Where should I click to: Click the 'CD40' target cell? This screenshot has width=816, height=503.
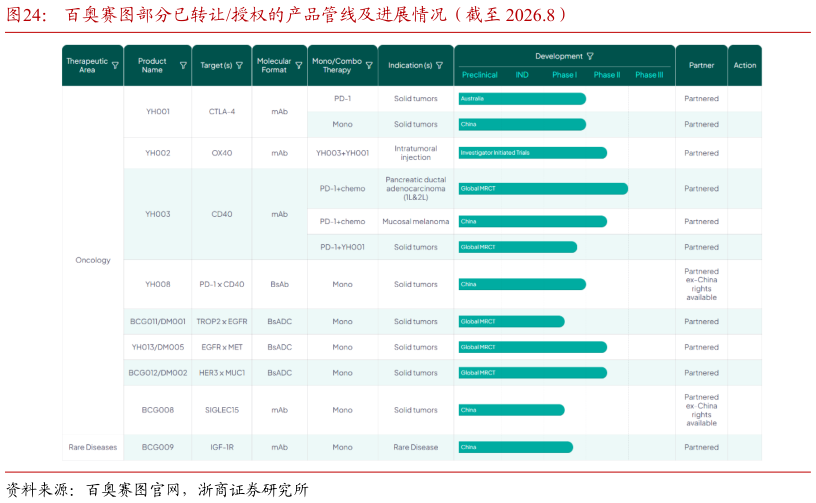tap(222, 214)
